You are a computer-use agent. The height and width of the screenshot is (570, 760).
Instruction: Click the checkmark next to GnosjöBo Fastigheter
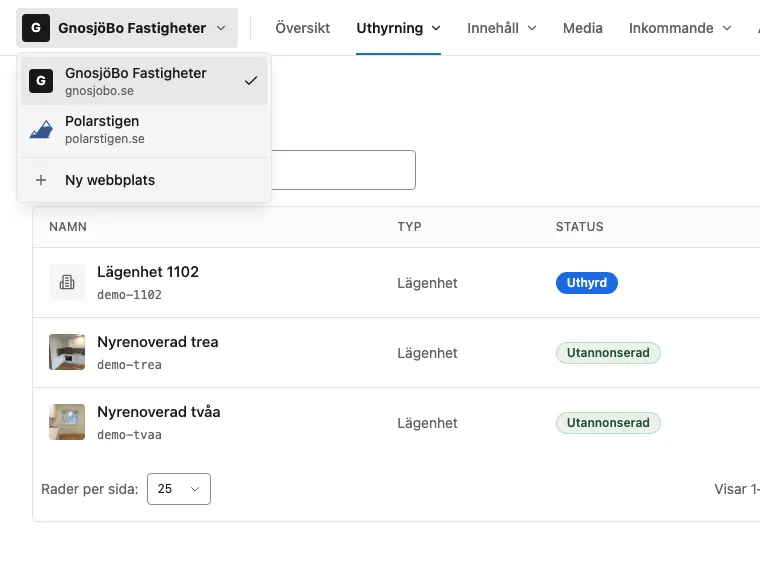coord(251,81)
